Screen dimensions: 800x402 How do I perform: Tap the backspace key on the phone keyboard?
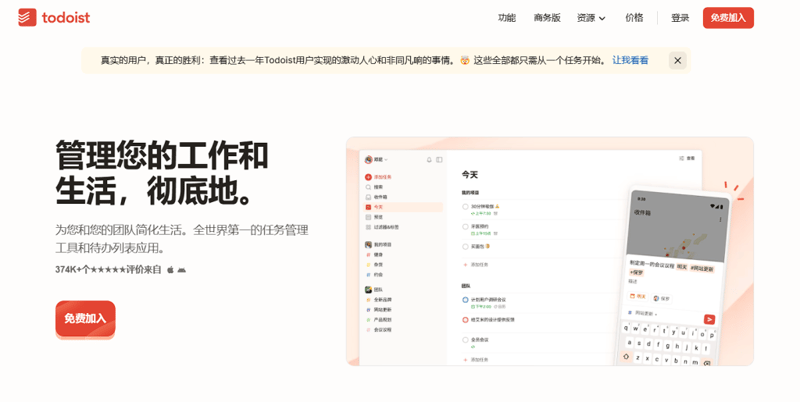(x=707, y=363)
